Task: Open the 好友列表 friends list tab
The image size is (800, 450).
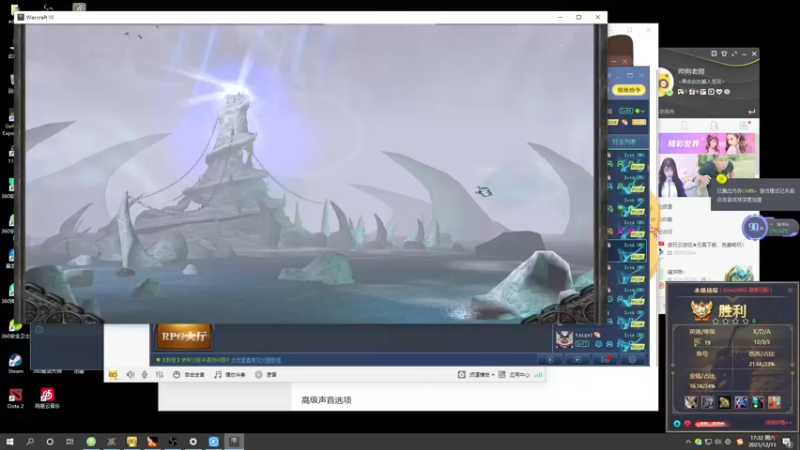Action: (x=624, y=141)
